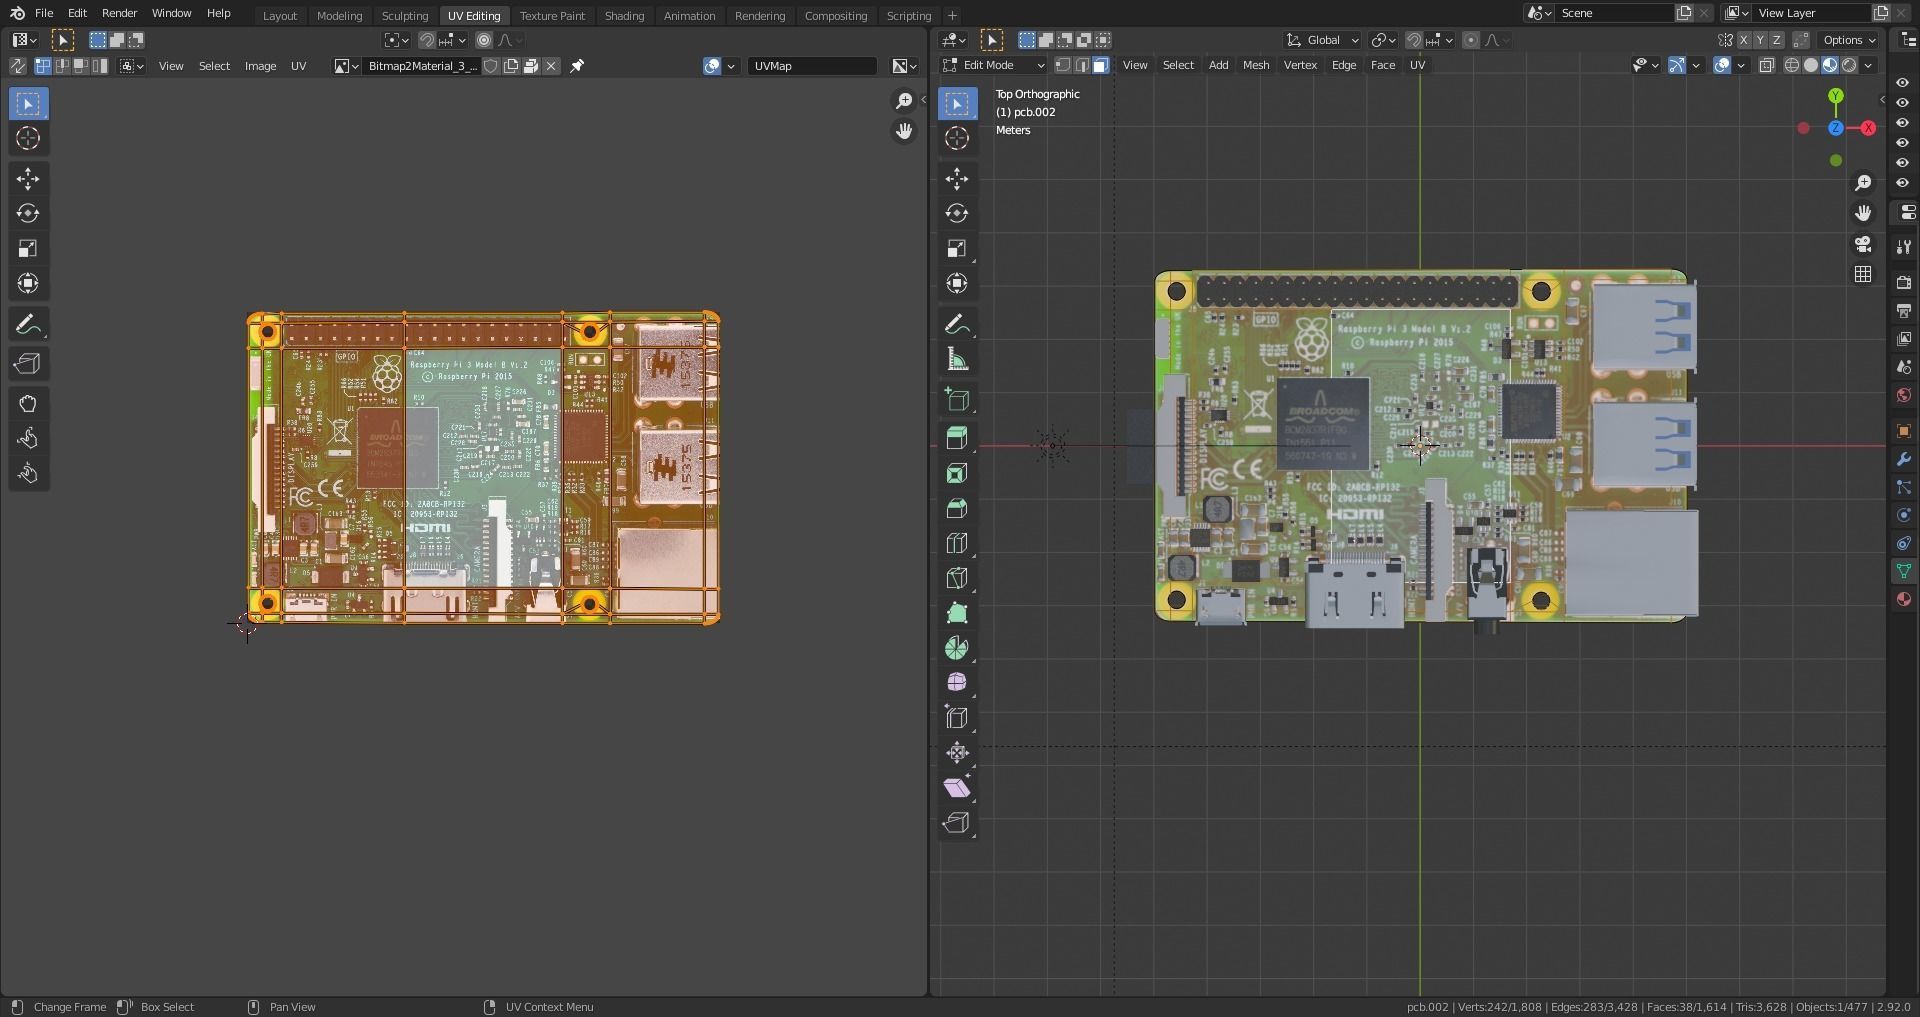The height and width of the screenshot is (1017, 1920).
Task: Open Object Data properties green triangle tab
Action: pos(1903,571)
